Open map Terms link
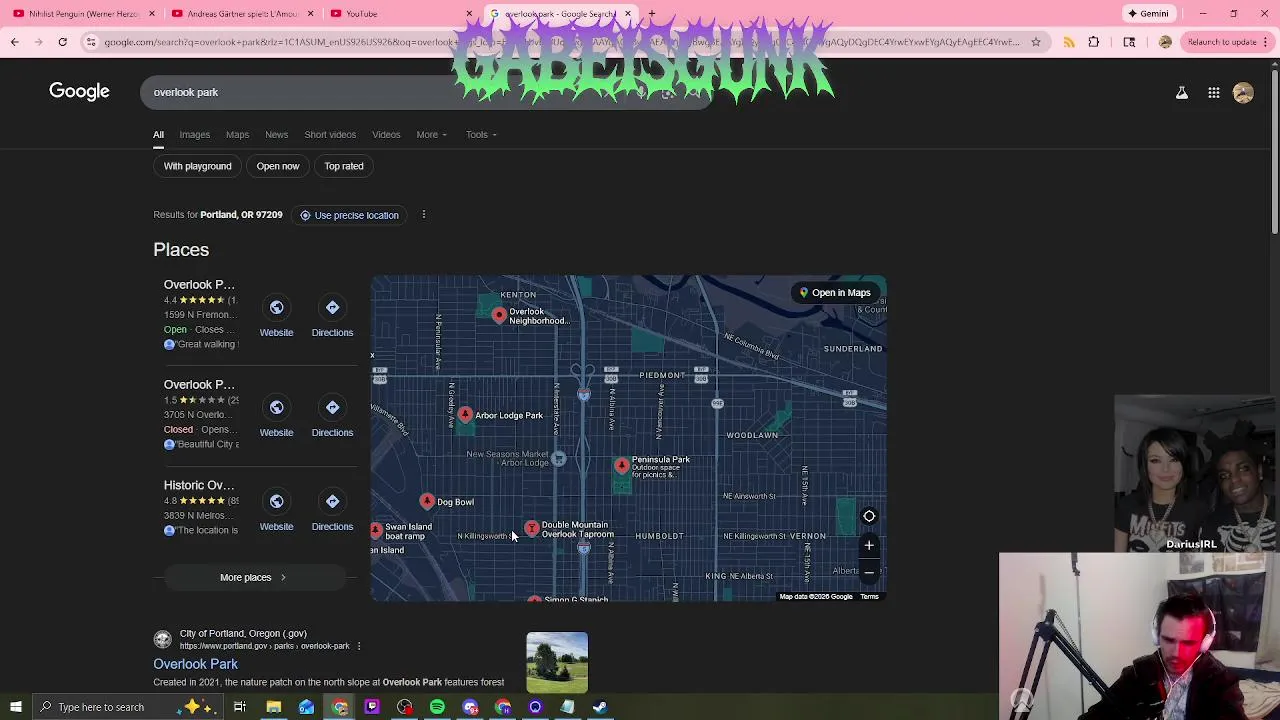Image resolution: width=1280 pixels, height=720 pixels. coord(869,597)
